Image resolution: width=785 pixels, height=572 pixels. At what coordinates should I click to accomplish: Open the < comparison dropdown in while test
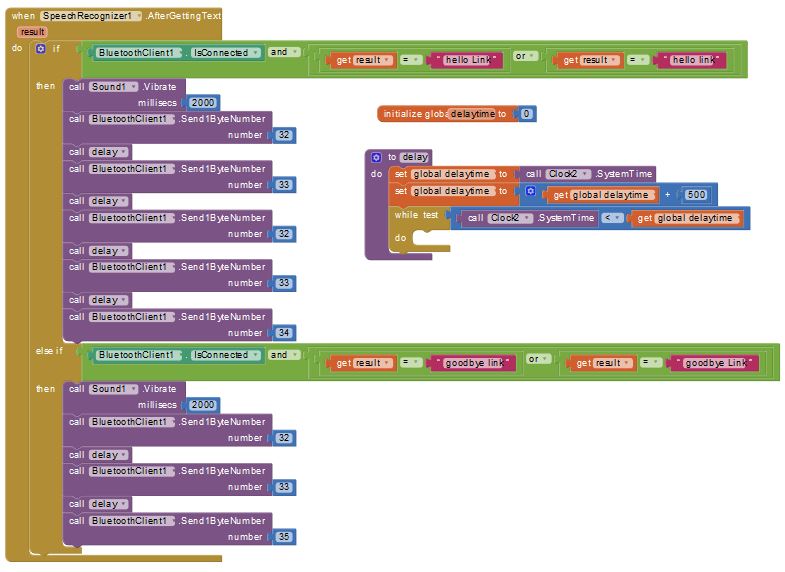[612, 218]
